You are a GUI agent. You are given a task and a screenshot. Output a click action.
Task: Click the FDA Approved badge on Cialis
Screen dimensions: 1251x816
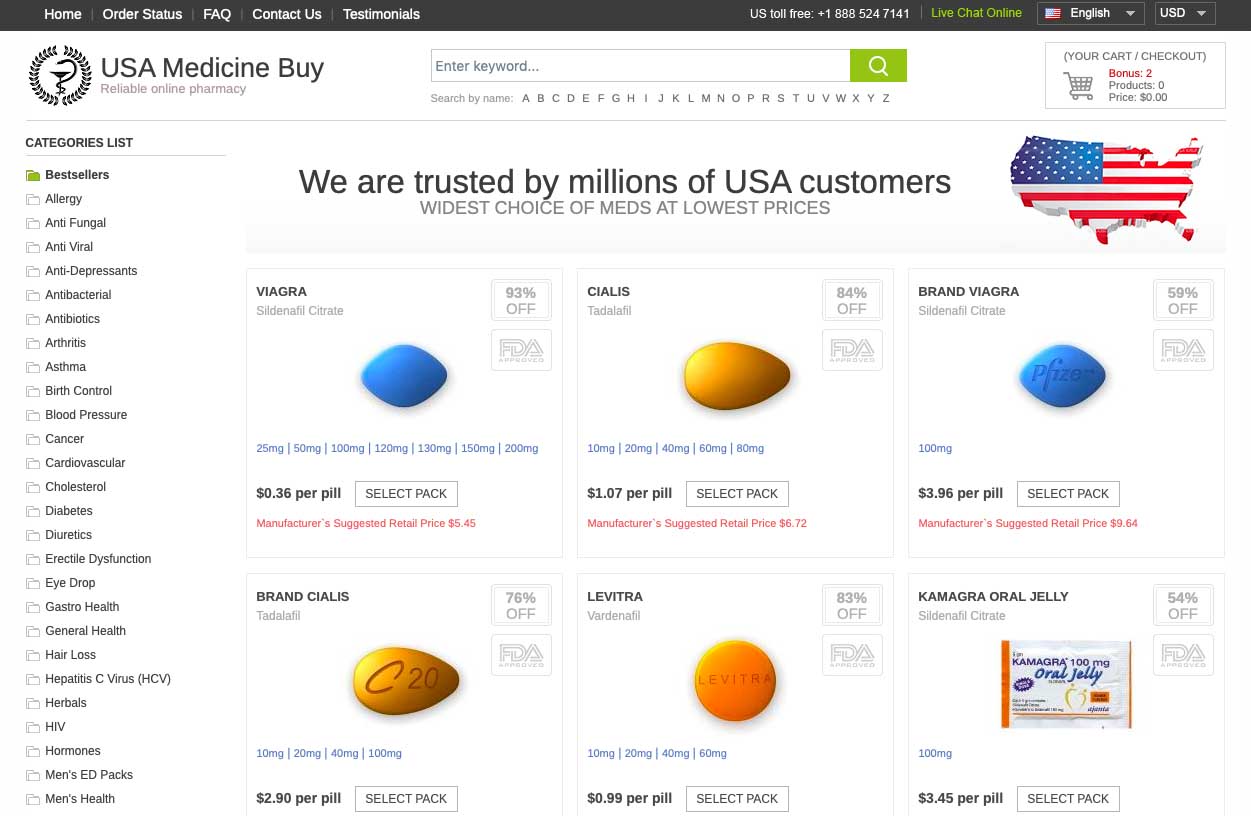[852, 350]
